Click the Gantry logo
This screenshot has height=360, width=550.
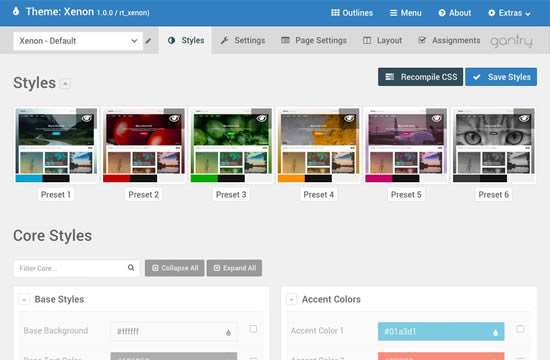pos(511,41)
